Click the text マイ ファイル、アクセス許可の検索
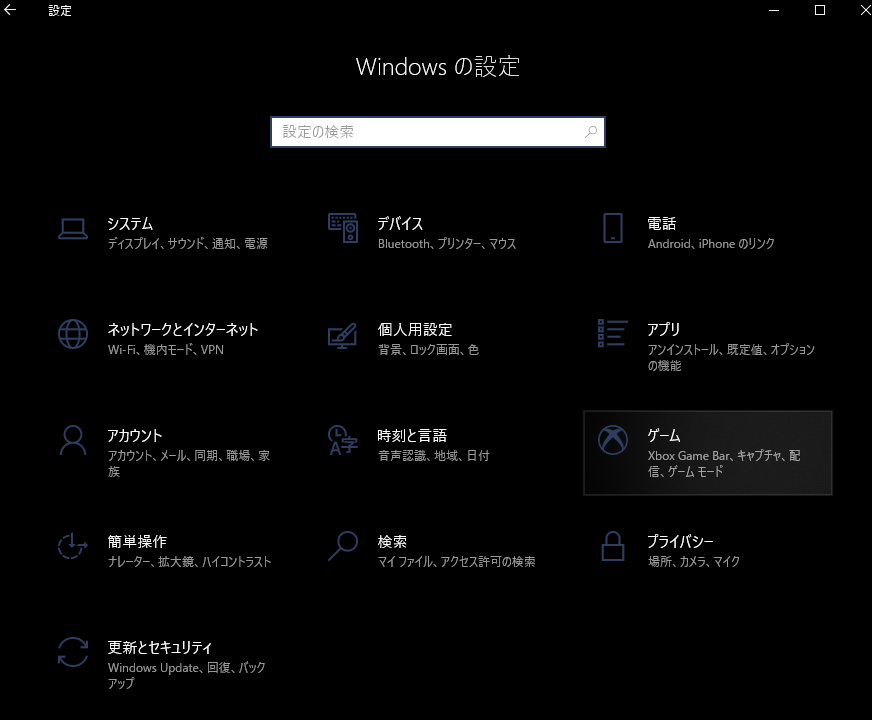872x720 pixels. click(457, 562)
